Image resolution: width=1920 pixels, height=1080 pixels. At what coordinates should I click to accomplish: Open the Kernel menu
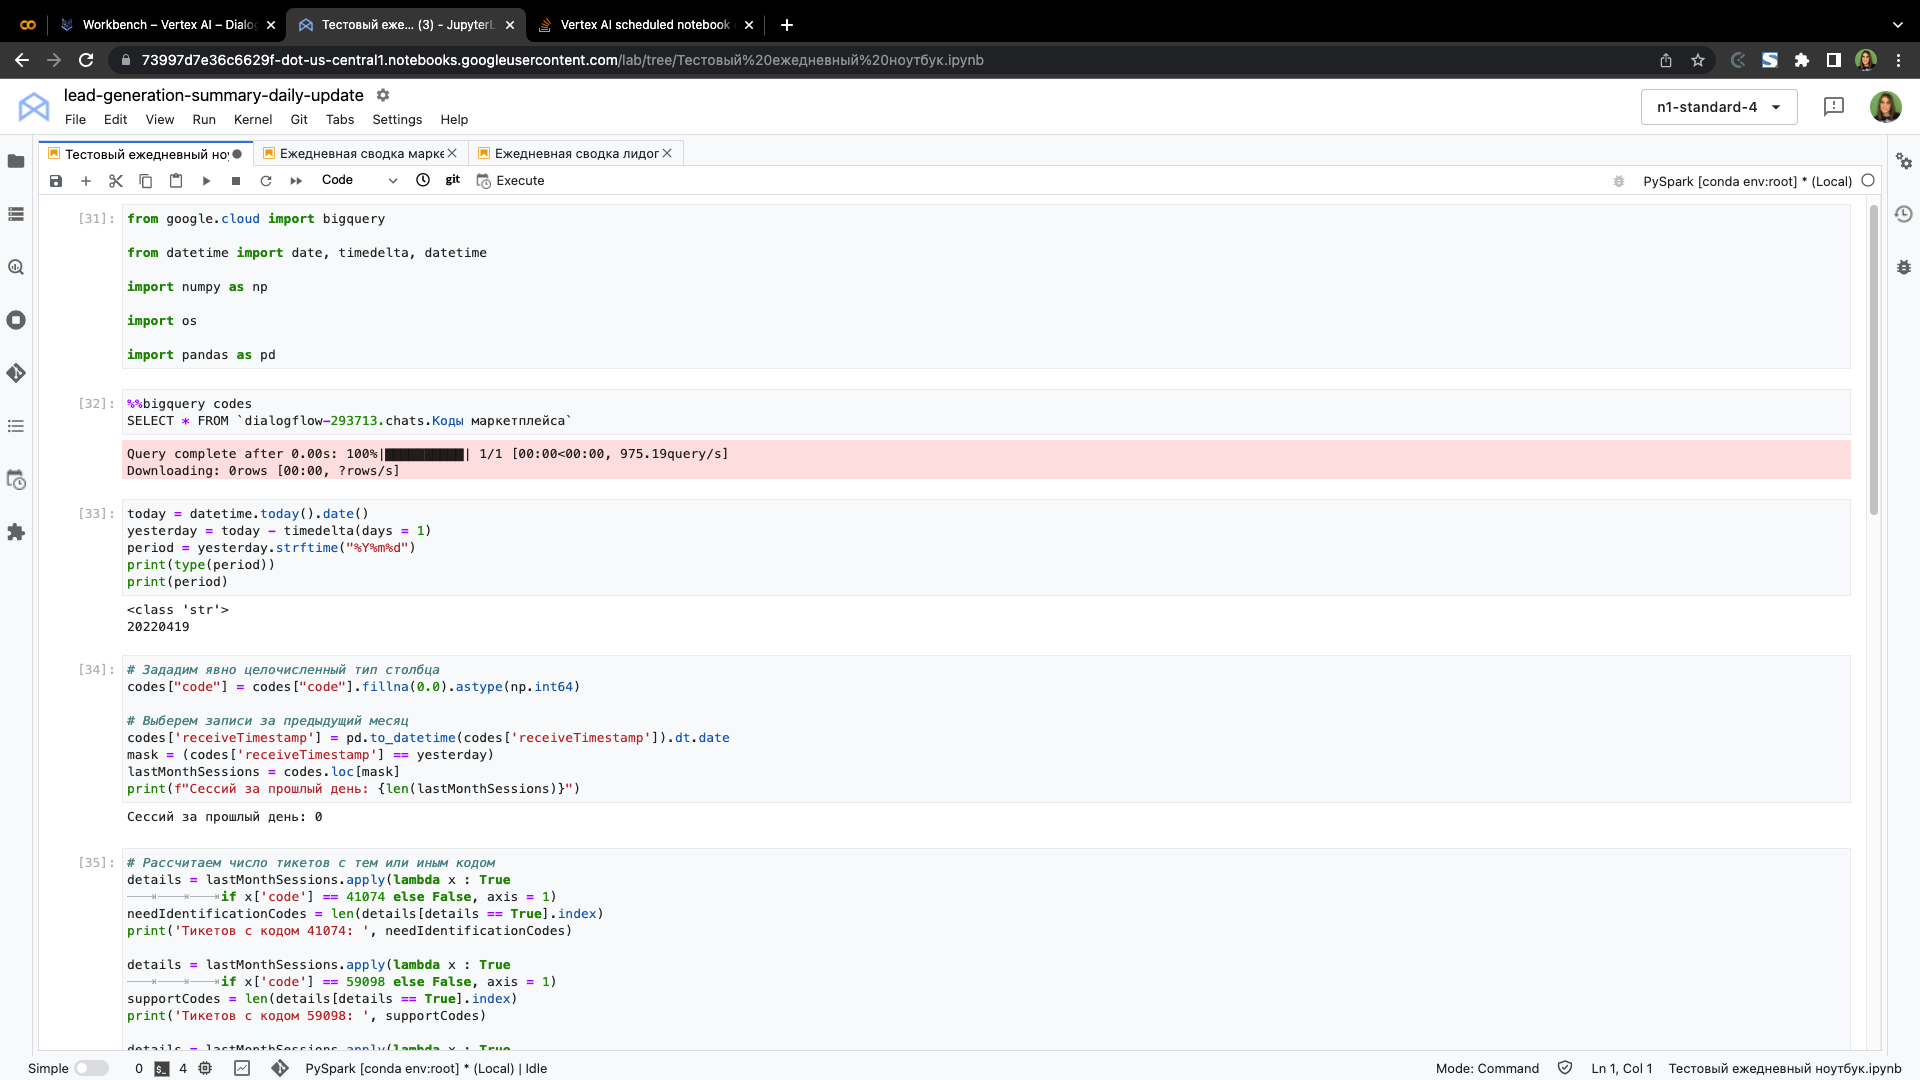[x=252, y=119]
